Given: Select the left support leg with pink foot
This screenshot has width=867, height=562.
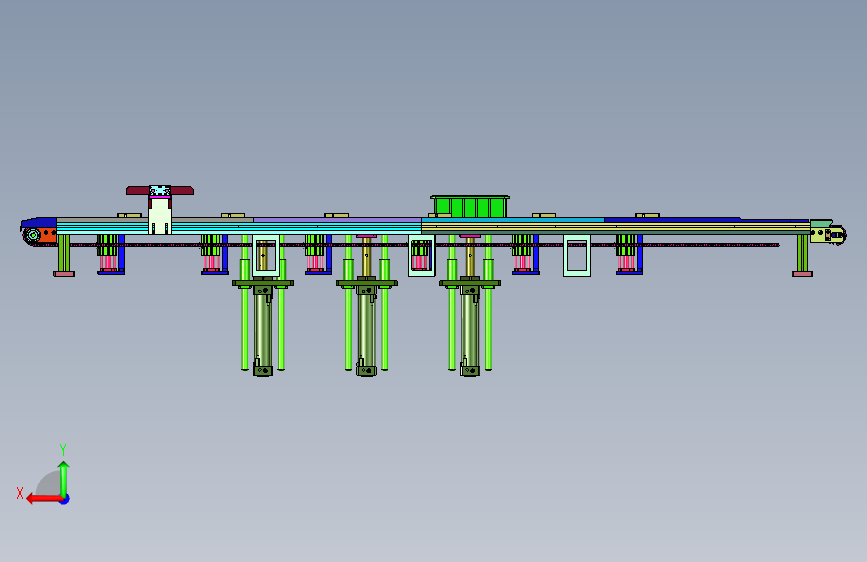Looking at the screenshot, I should [x=64, y=256].
